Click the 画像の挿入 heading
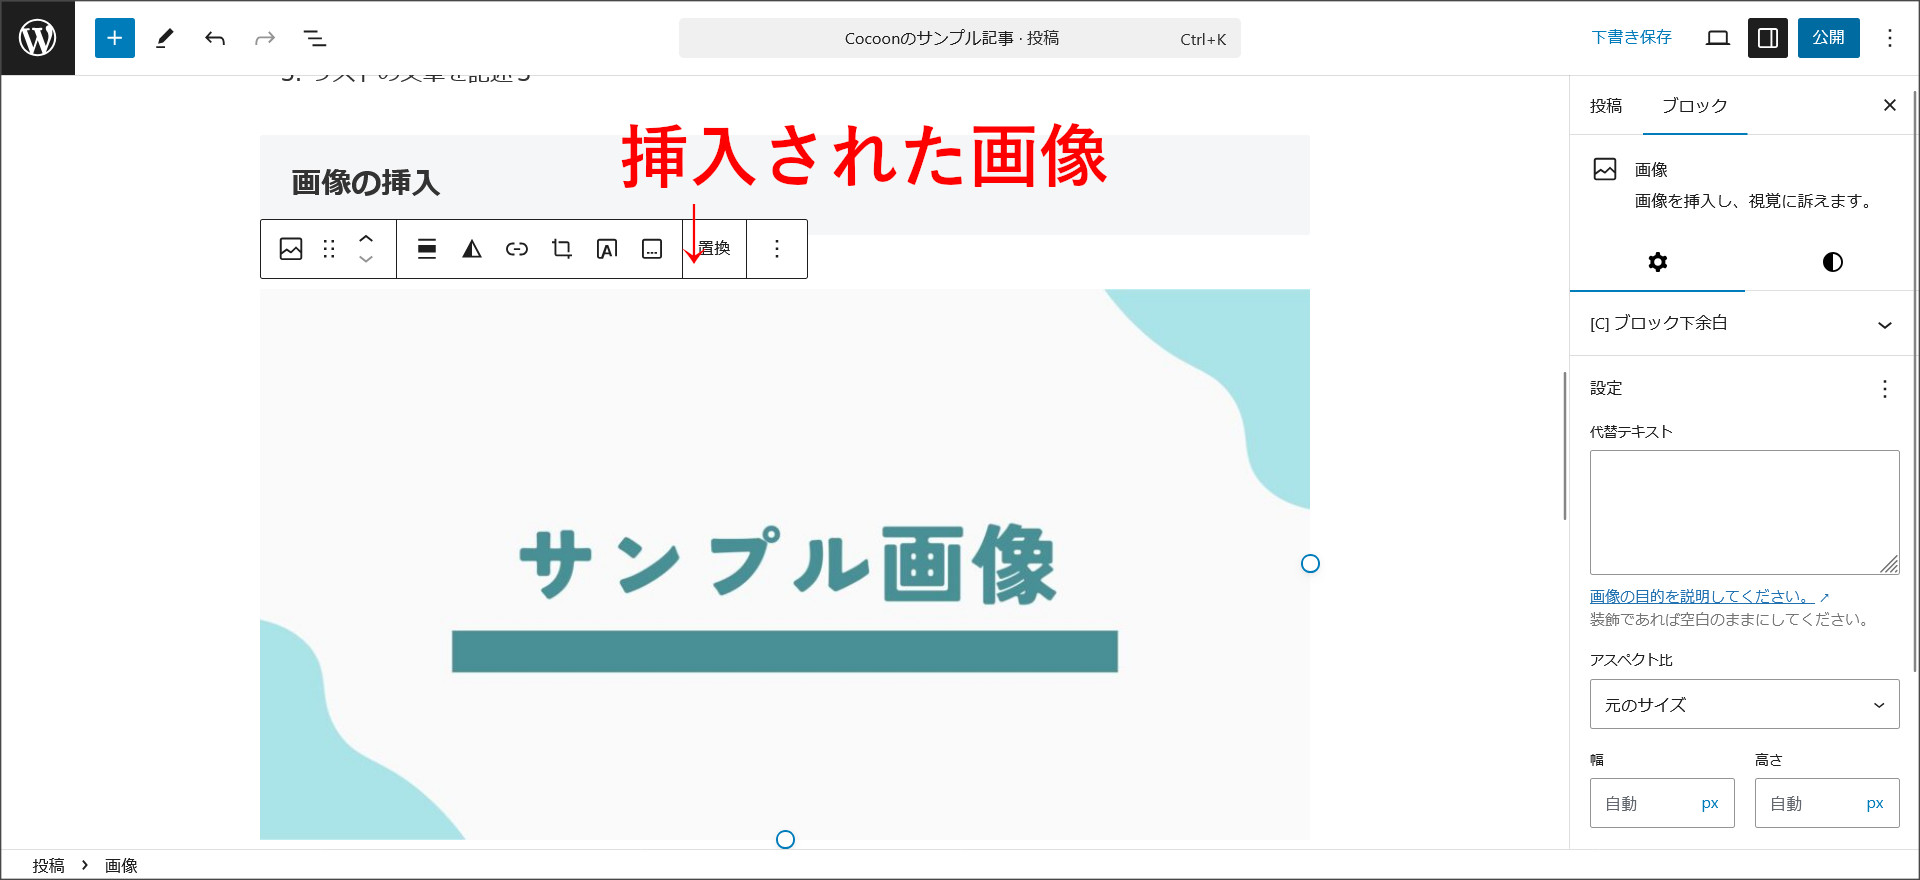 point(366,183)
